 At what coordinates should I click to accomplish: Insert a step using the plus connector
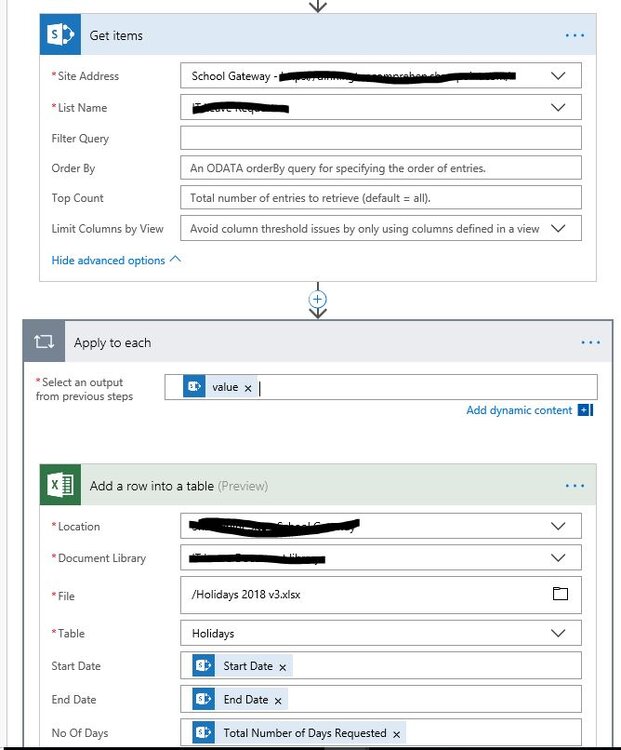318,299
